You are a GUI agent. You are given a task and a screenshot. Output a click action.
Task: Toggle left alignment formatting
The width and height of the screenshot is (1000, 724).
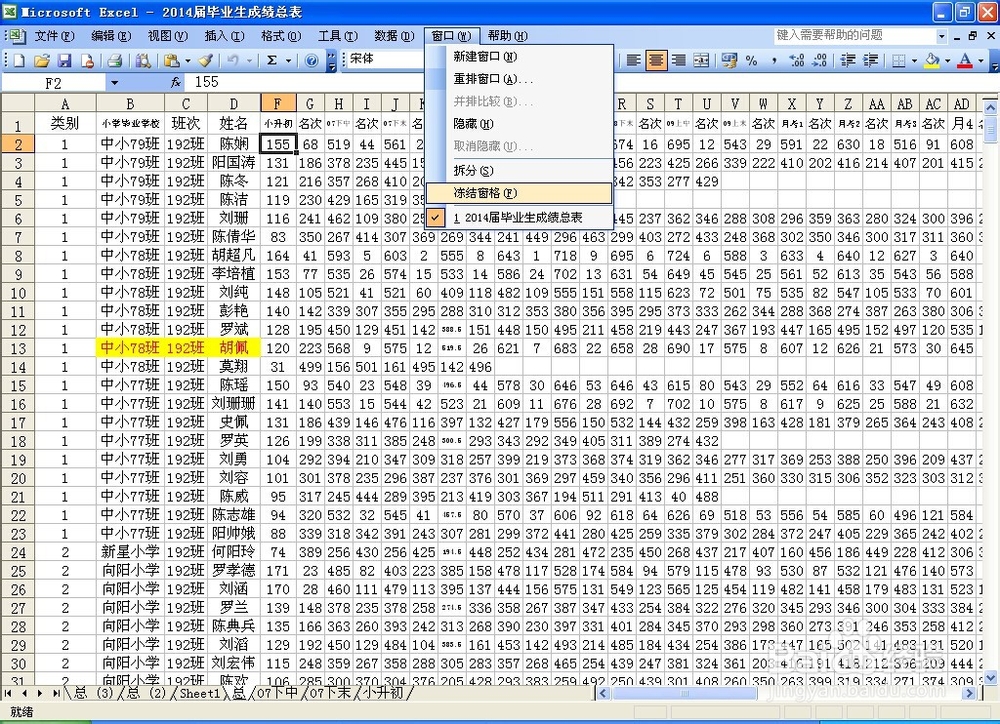pyautogui.click(x=632, y=61)
